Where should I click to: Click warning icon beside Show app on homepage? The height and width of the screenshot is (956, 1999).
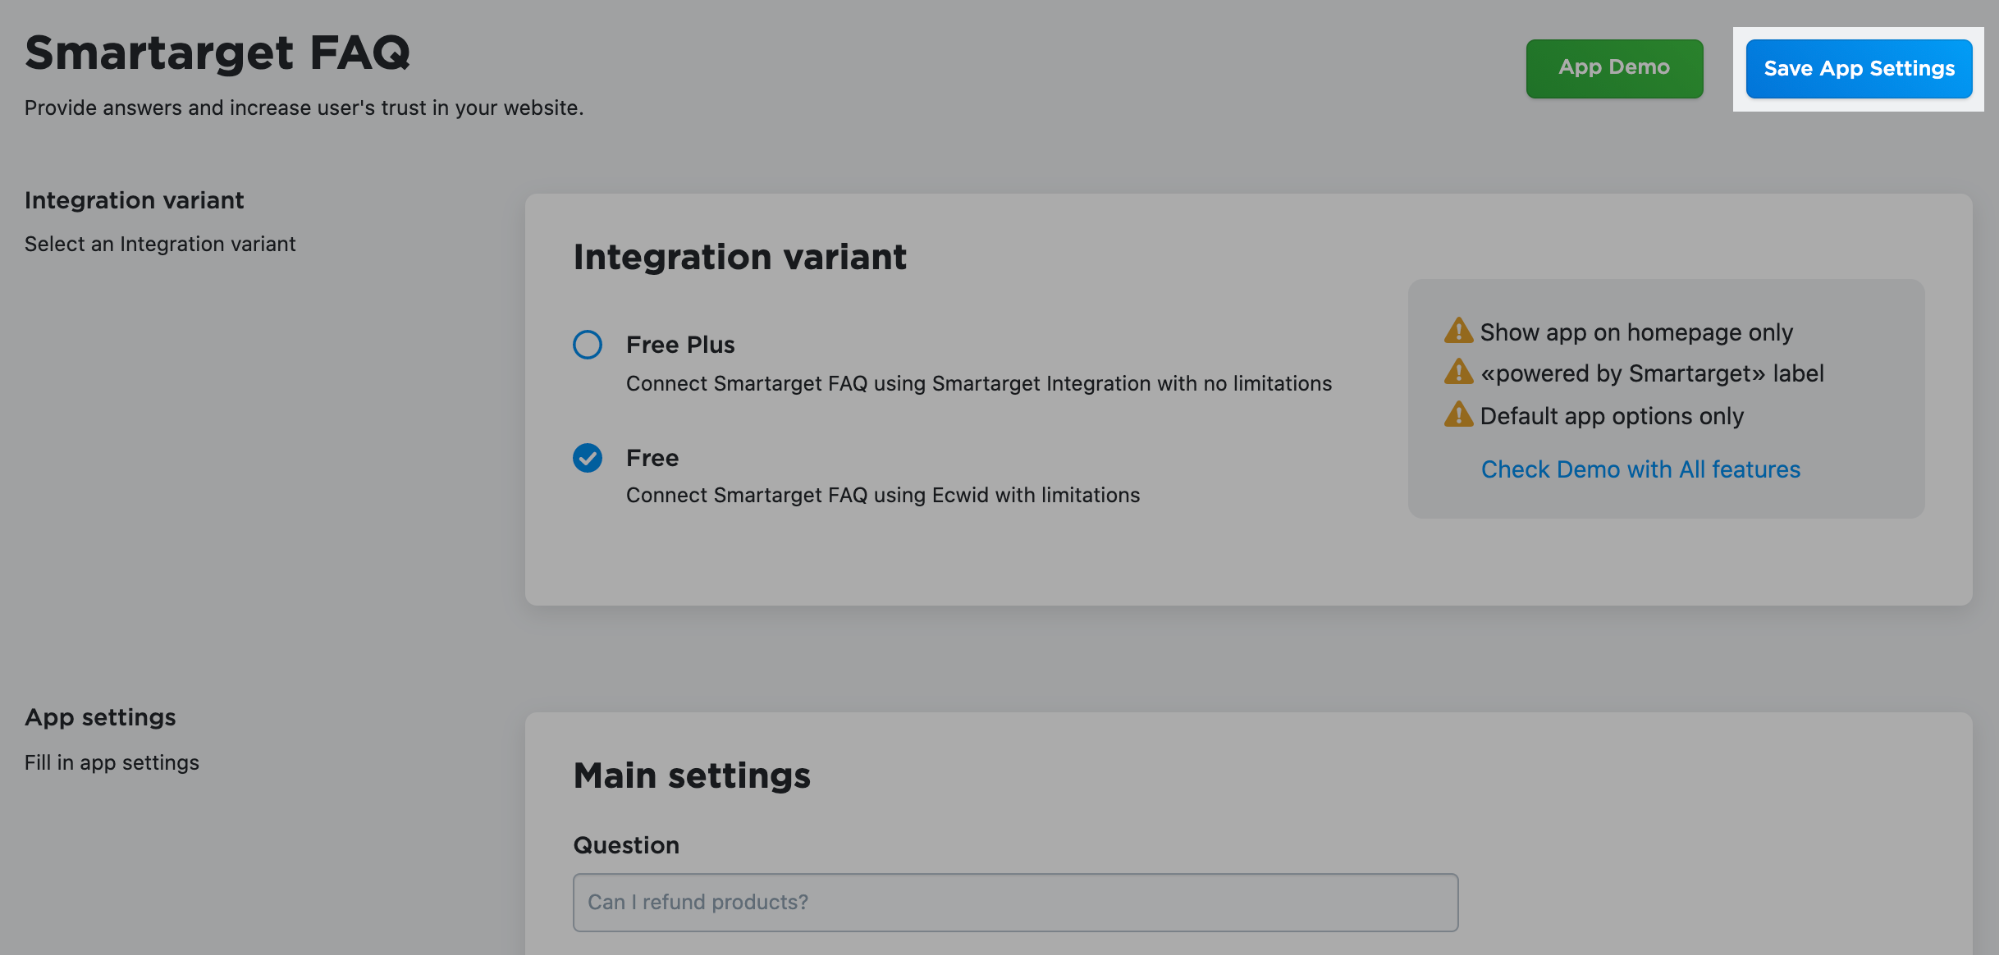(x=1459, y=330)
